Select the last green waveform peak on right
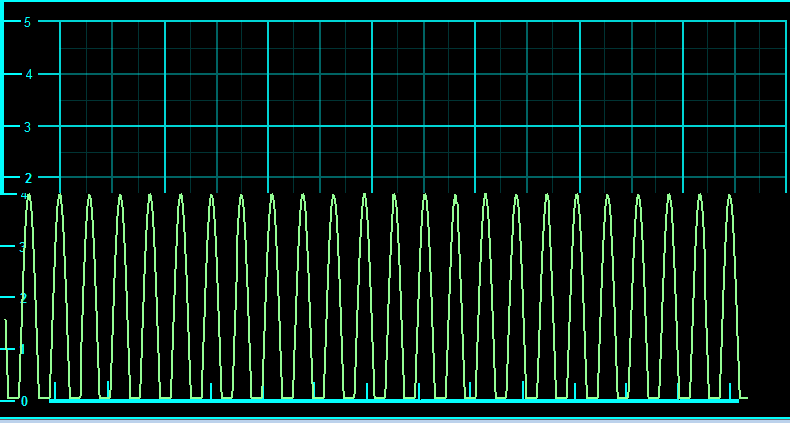 coord(729,198)
